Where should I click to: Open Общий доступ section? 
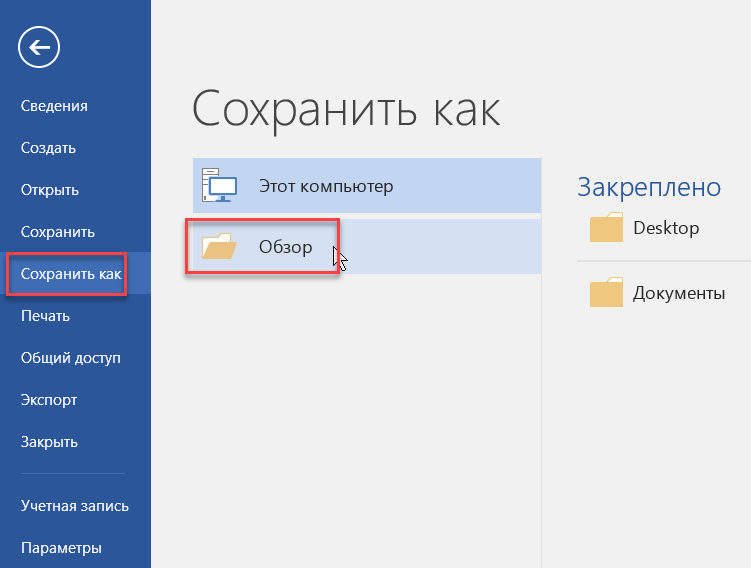70,358
